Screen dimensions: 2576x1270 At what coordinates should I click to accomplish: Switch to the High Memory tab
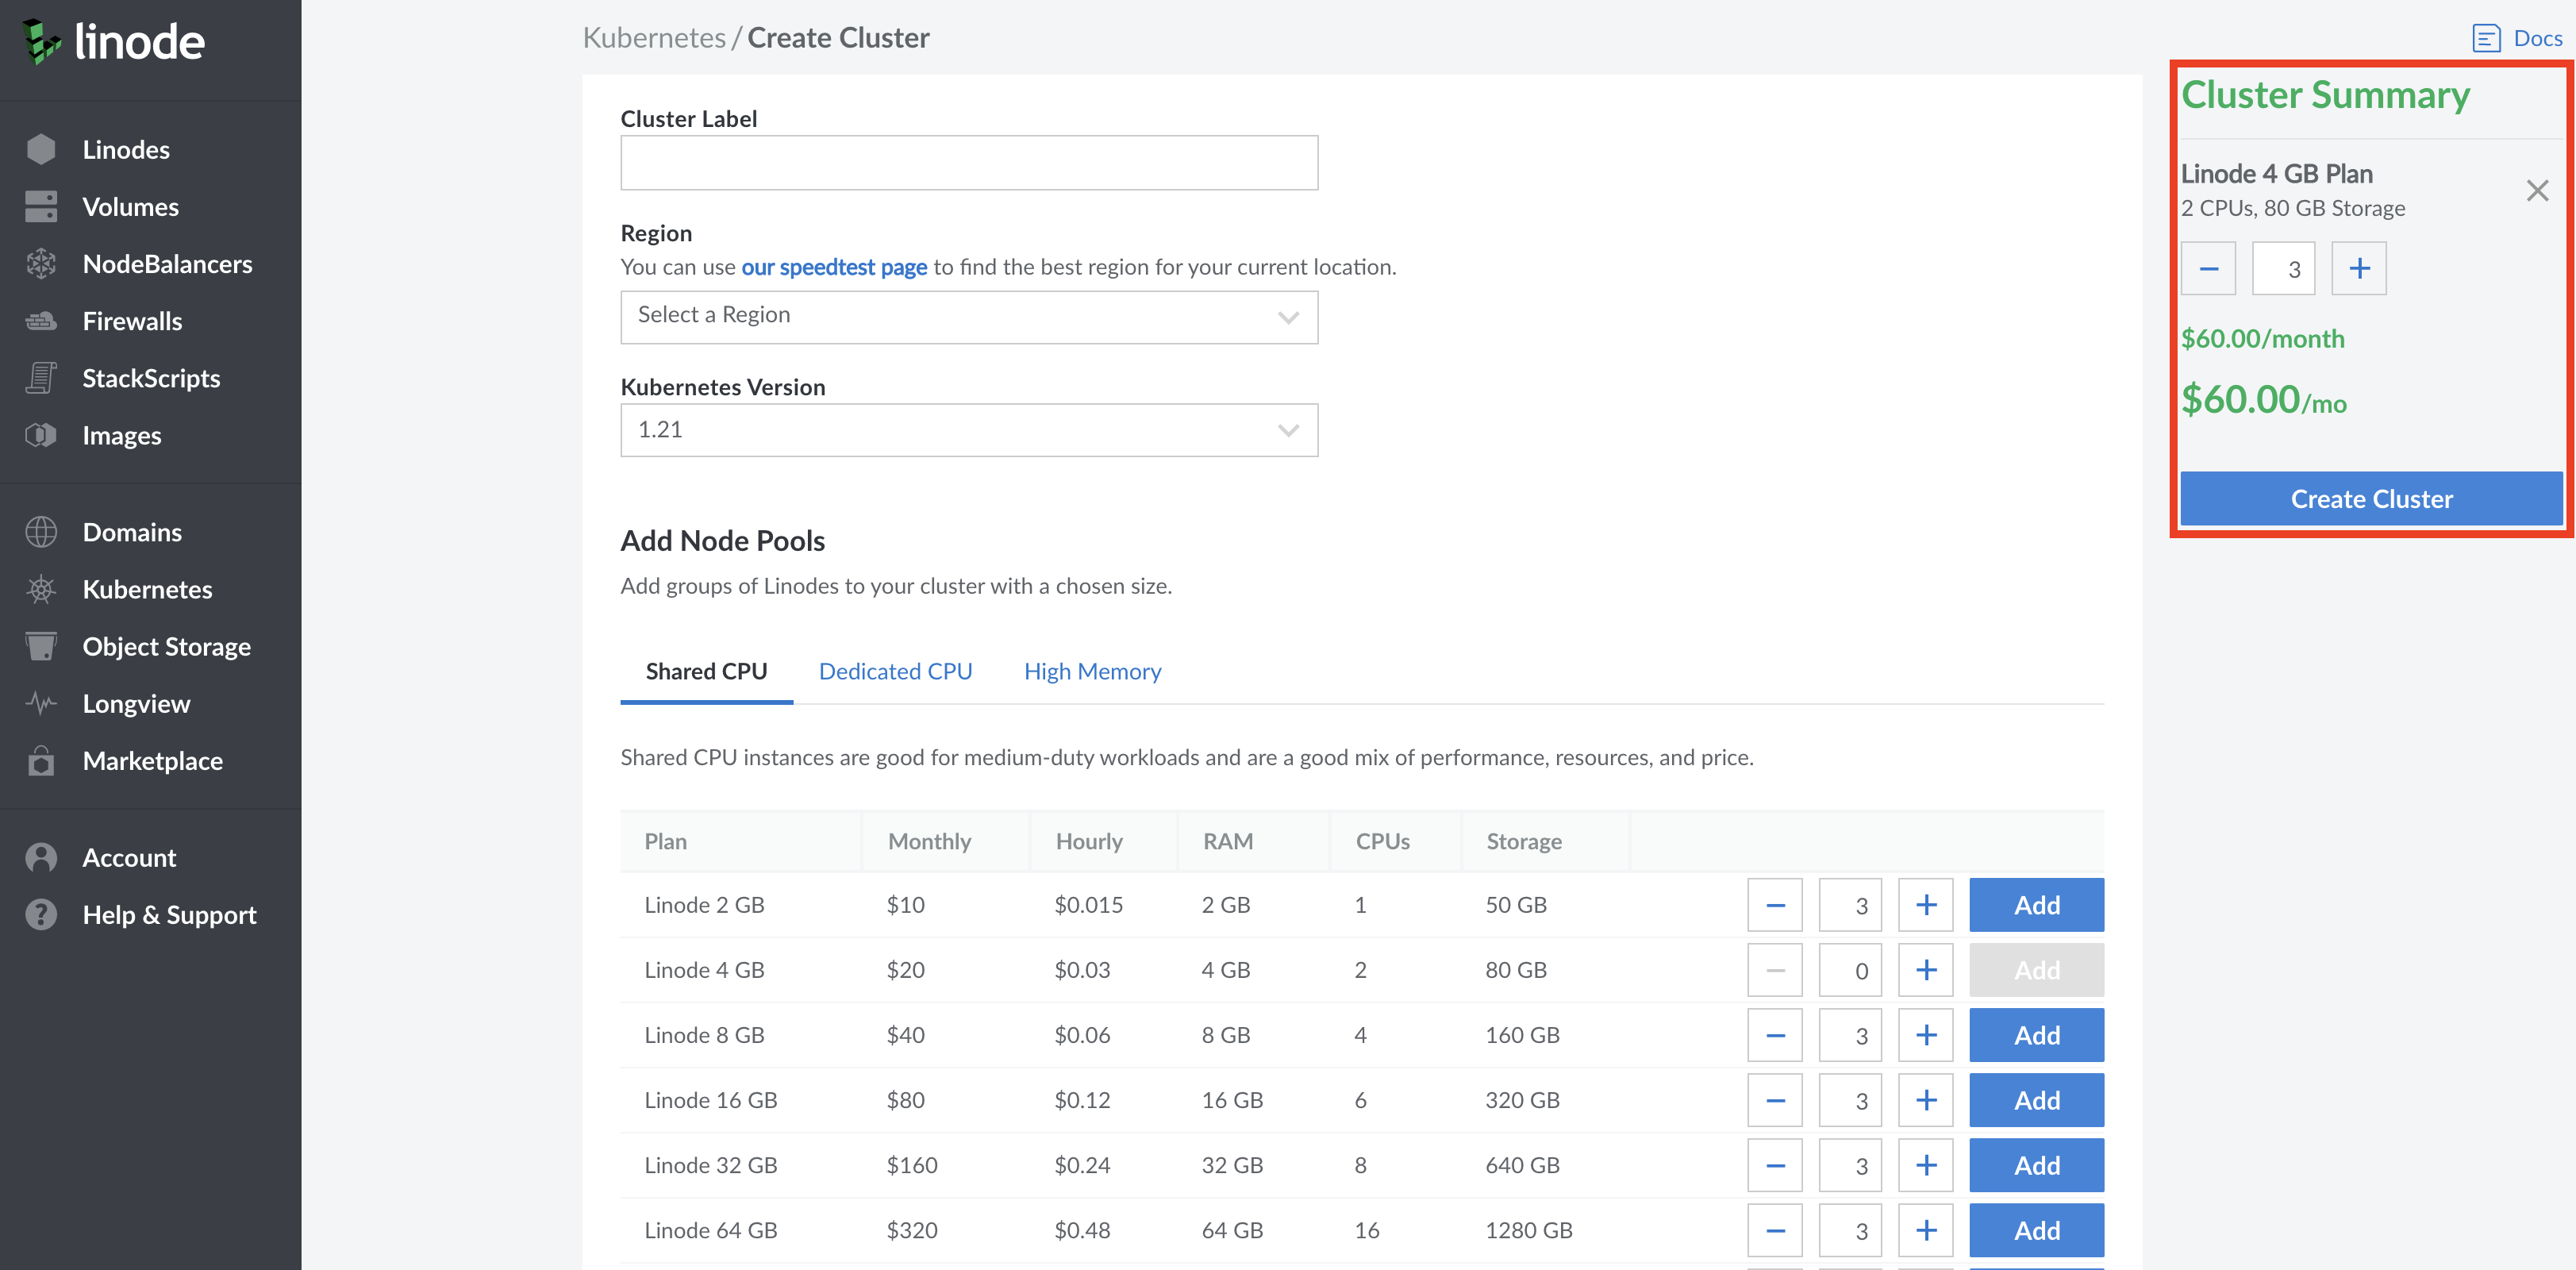pyautogui.click(x=1092, y=671)
